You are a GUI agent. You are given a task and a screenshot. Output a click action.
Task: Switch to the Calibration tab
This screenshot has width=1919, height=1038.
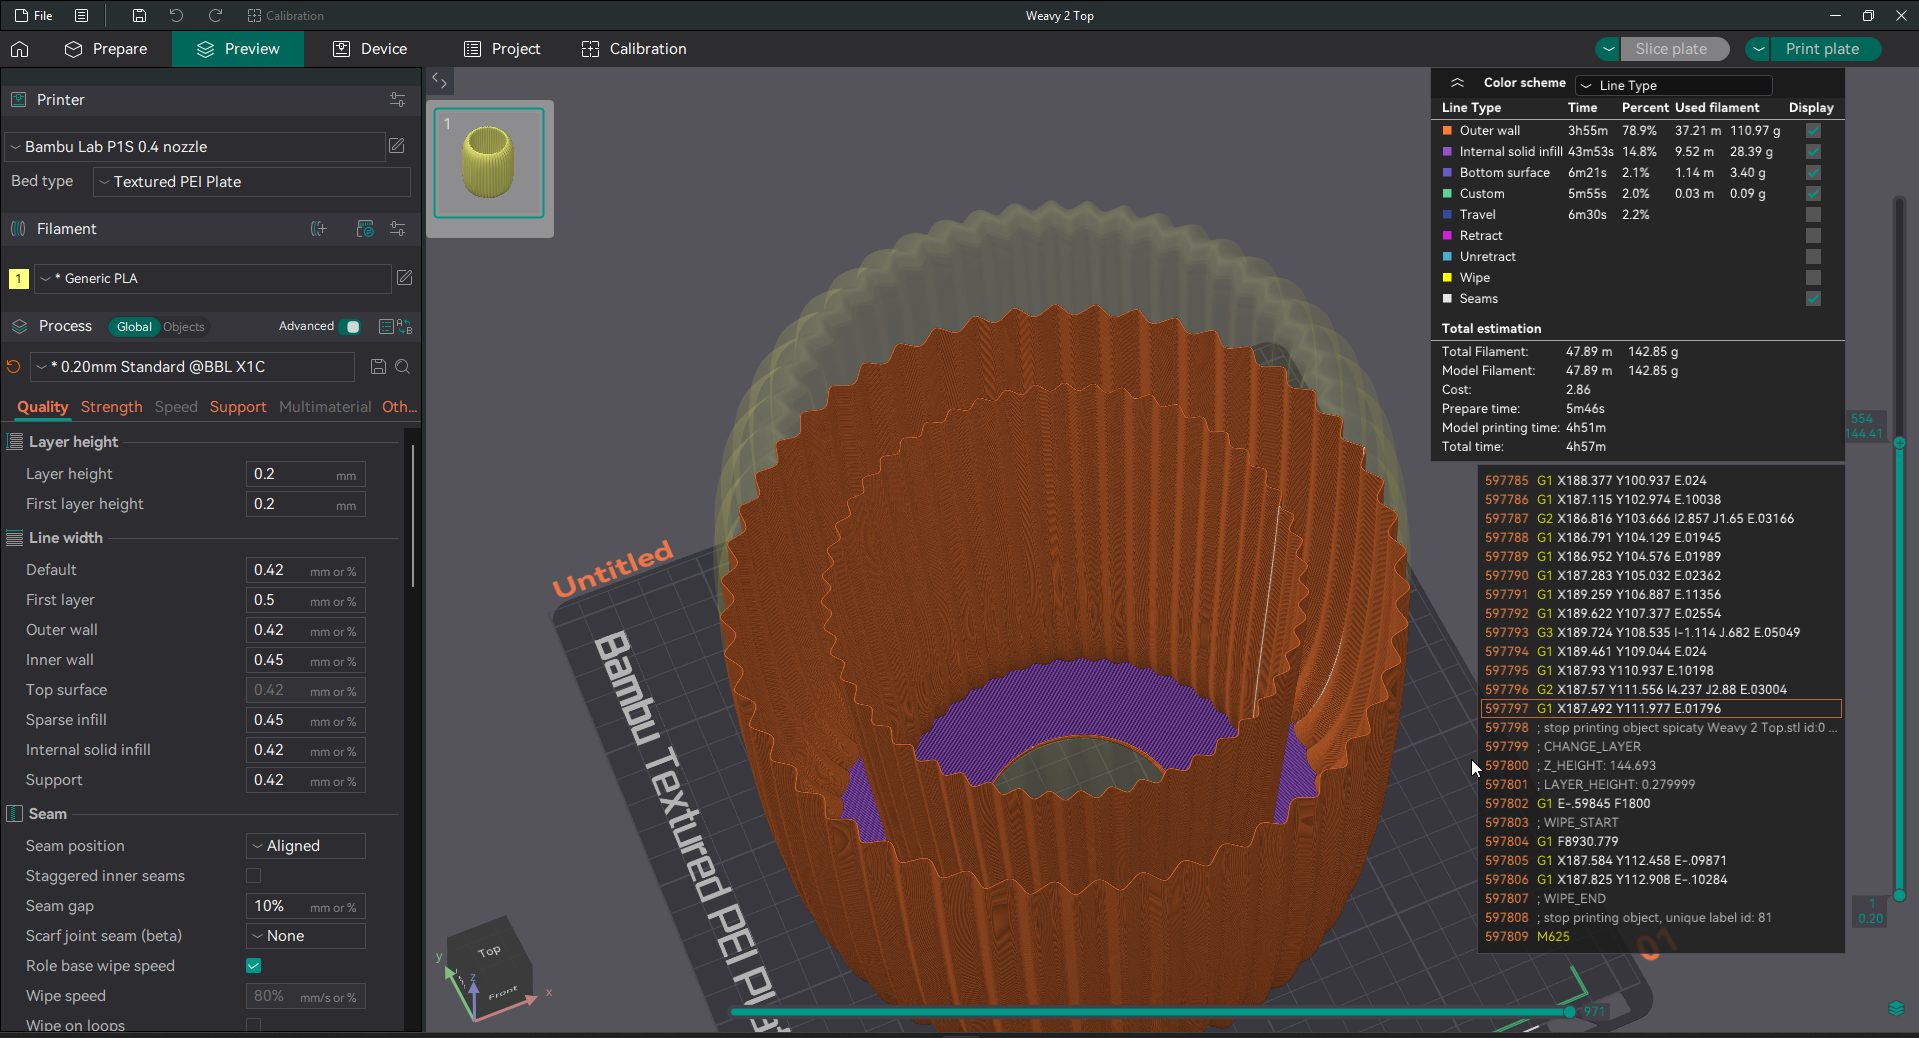click(x=634, y=49)
